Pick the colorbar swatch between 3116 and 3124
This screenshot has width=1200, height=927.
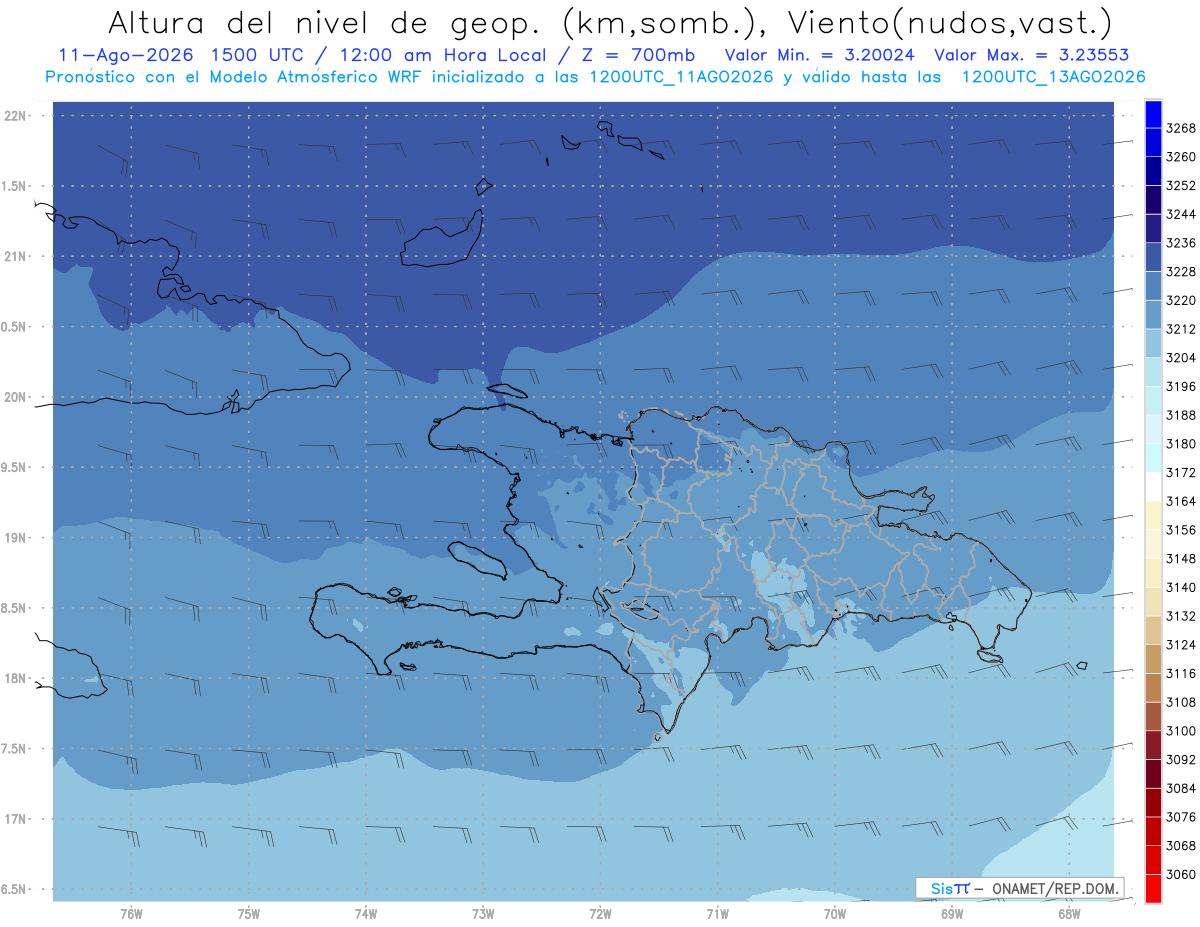click(x=1153, y=659)
